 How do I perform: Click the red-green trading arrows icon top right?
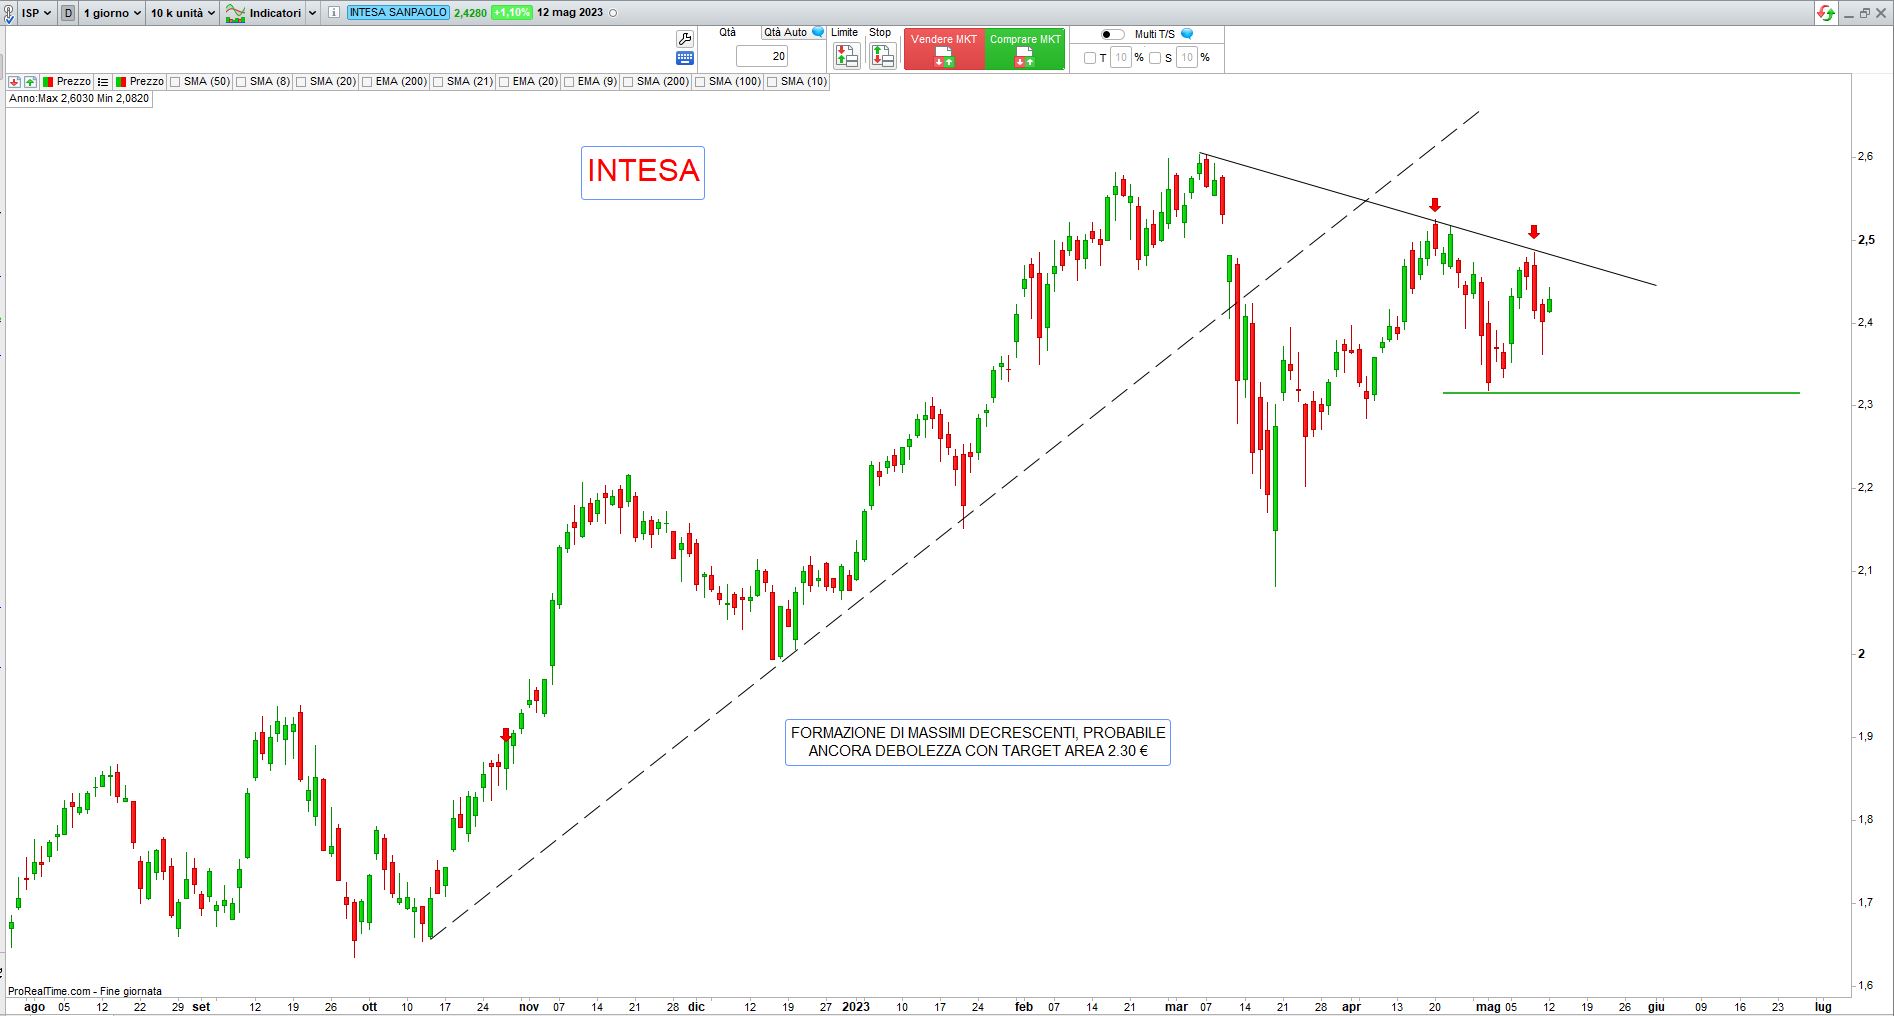[1826, 13]
